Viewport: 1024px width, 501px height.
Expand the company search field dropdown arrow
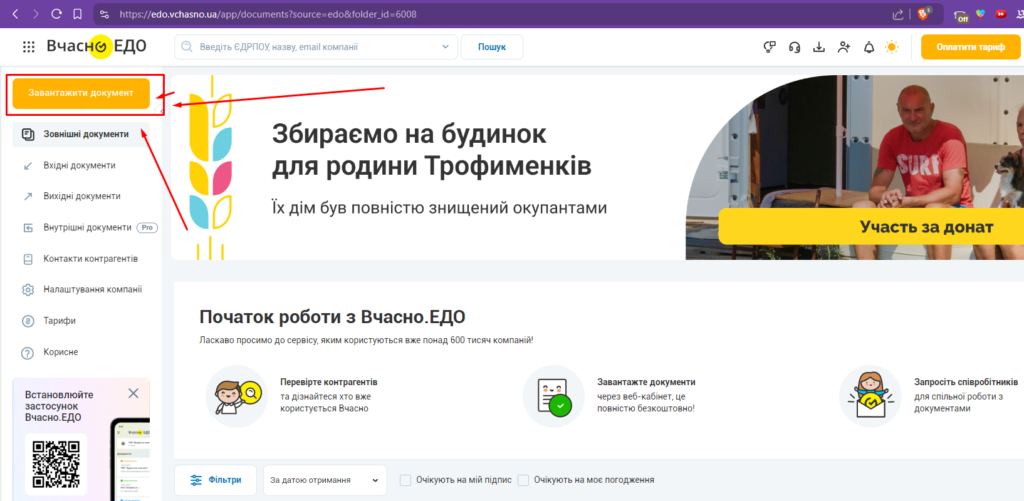tap(445, 47)
